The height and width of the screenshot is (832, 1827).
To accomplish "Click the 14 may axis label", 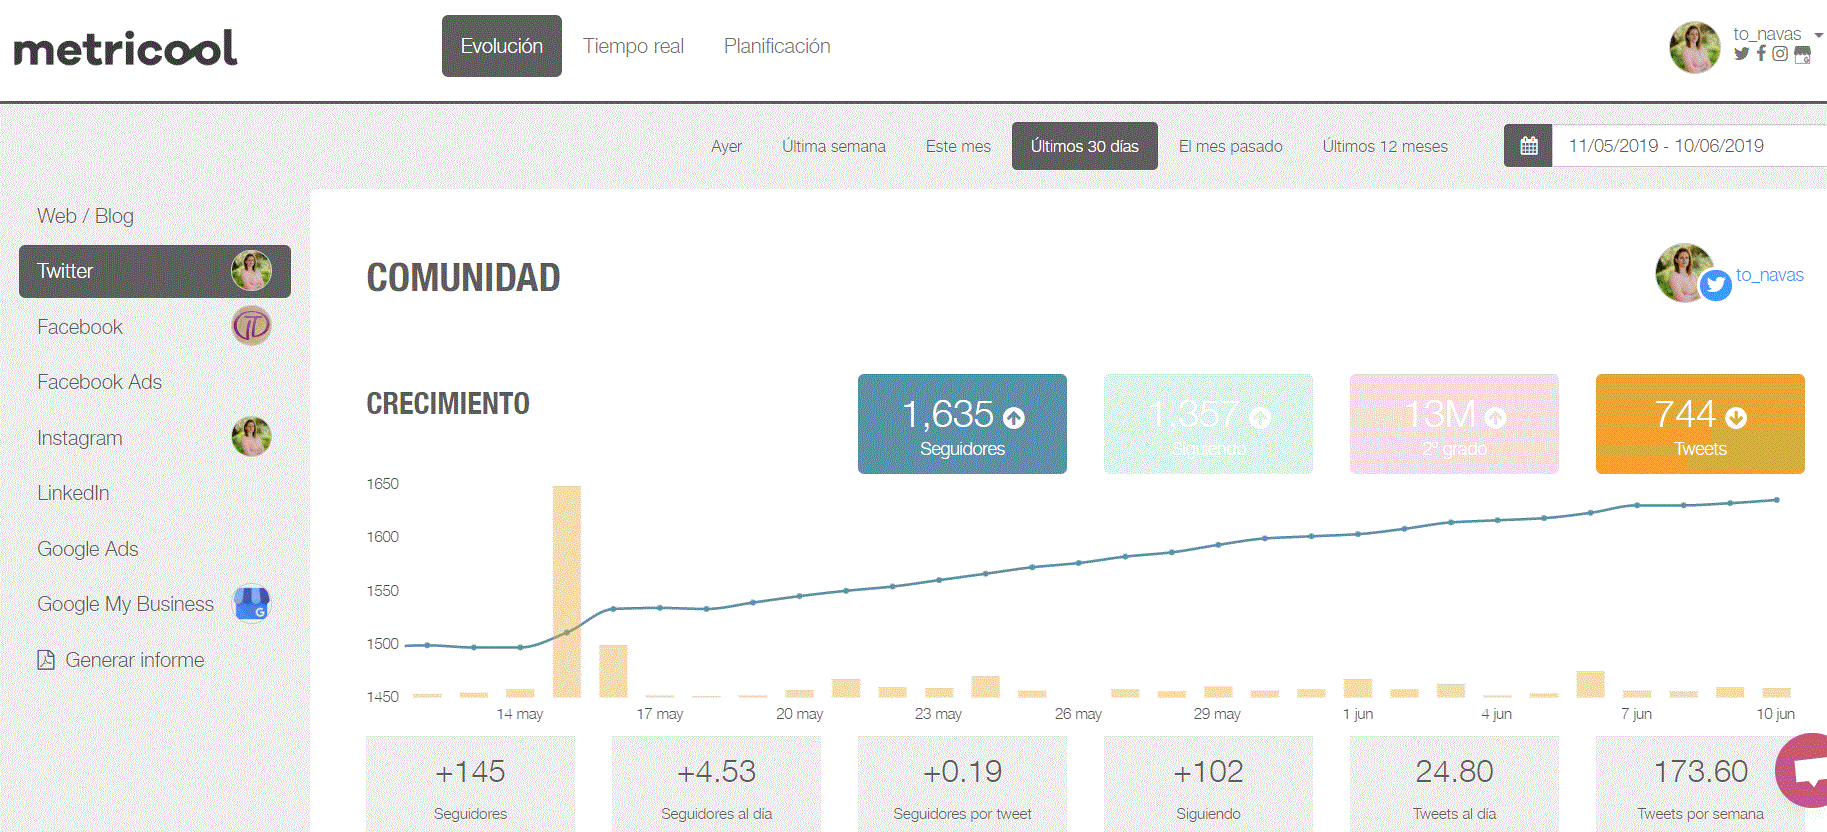I will [x=520, y=714].
